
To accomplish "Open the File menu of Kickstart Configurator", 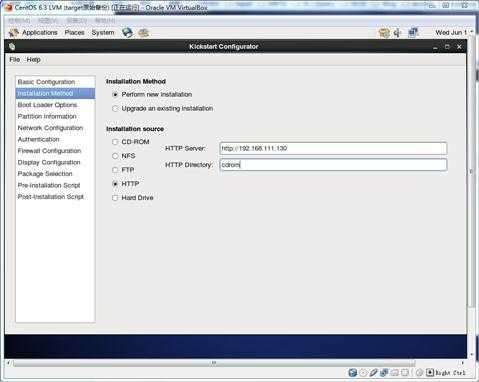I will point(15,60).
